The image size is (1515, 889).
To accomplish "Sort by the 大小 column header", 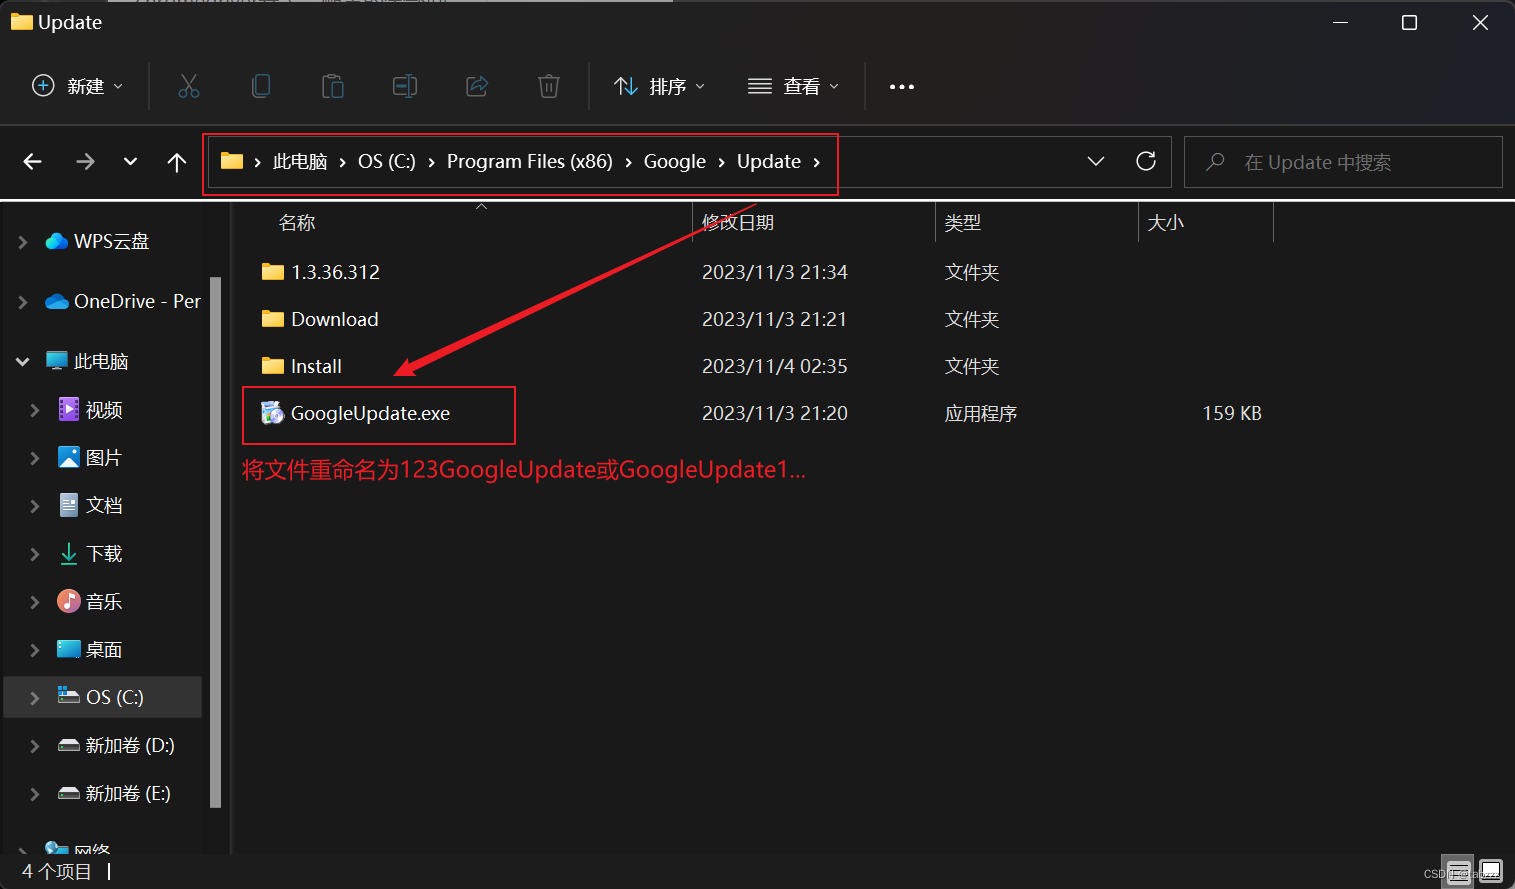I will pyautogui.click(x=1166, y=222).
